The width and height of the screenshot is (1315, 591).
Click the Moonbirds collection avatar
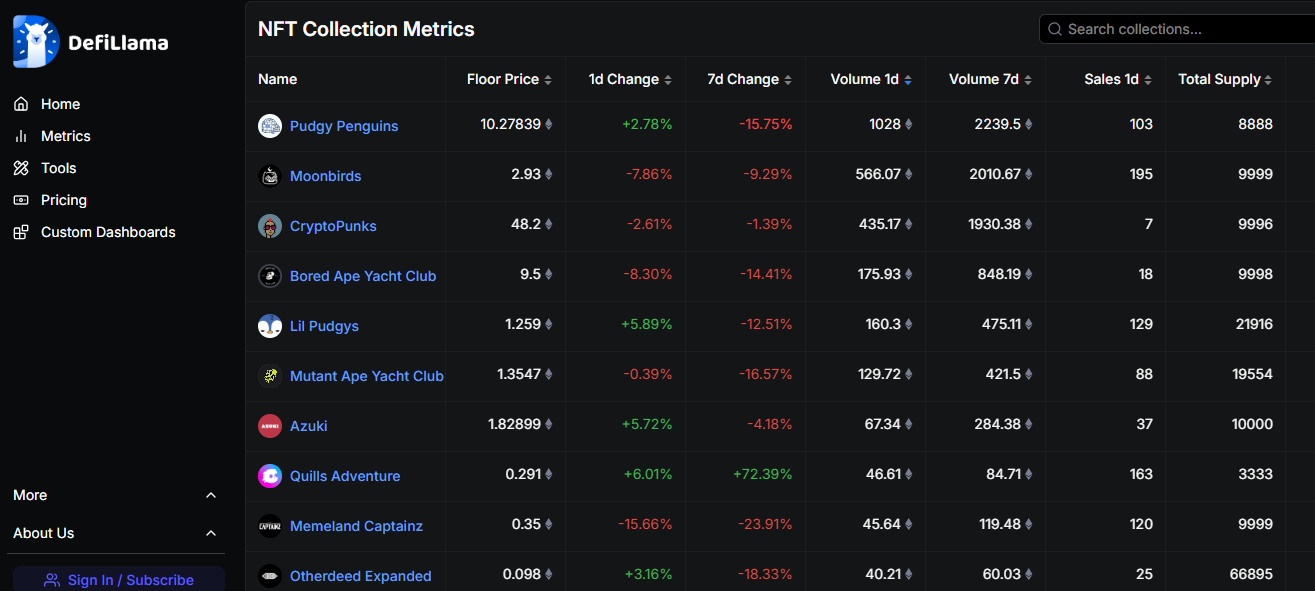point(270,176)
